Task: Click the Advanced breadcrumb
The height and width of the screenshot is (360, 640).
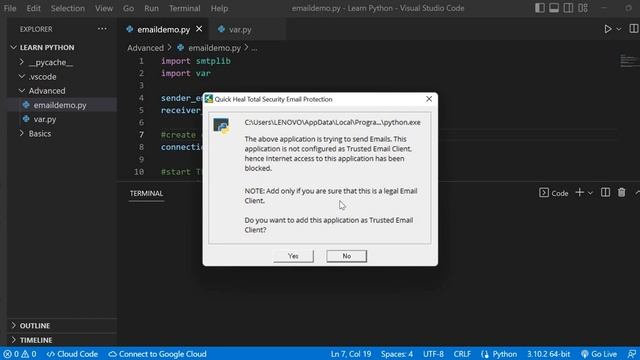Action: click(x=145, y=48)
